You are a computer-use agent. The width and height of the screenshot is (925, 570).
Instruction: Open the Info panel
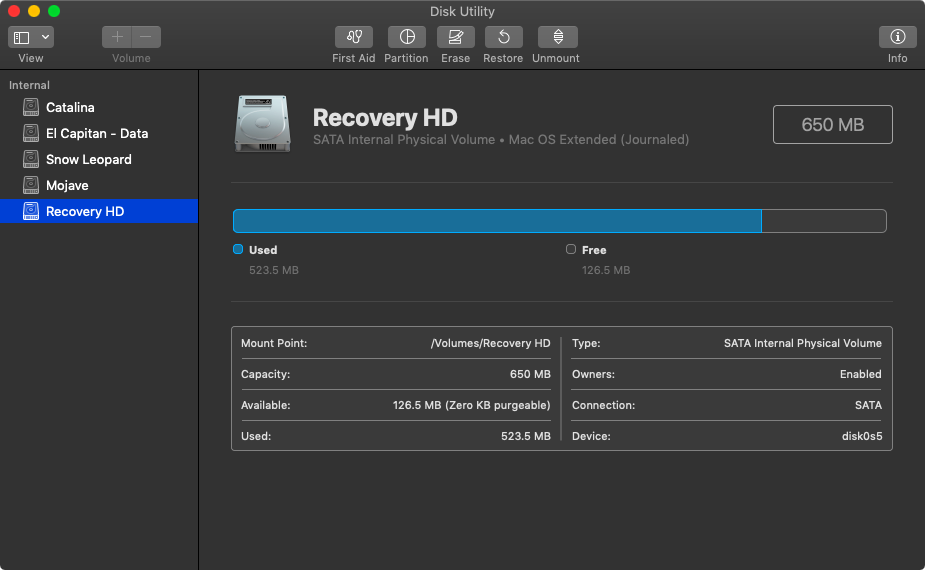[x=897, y=37]
